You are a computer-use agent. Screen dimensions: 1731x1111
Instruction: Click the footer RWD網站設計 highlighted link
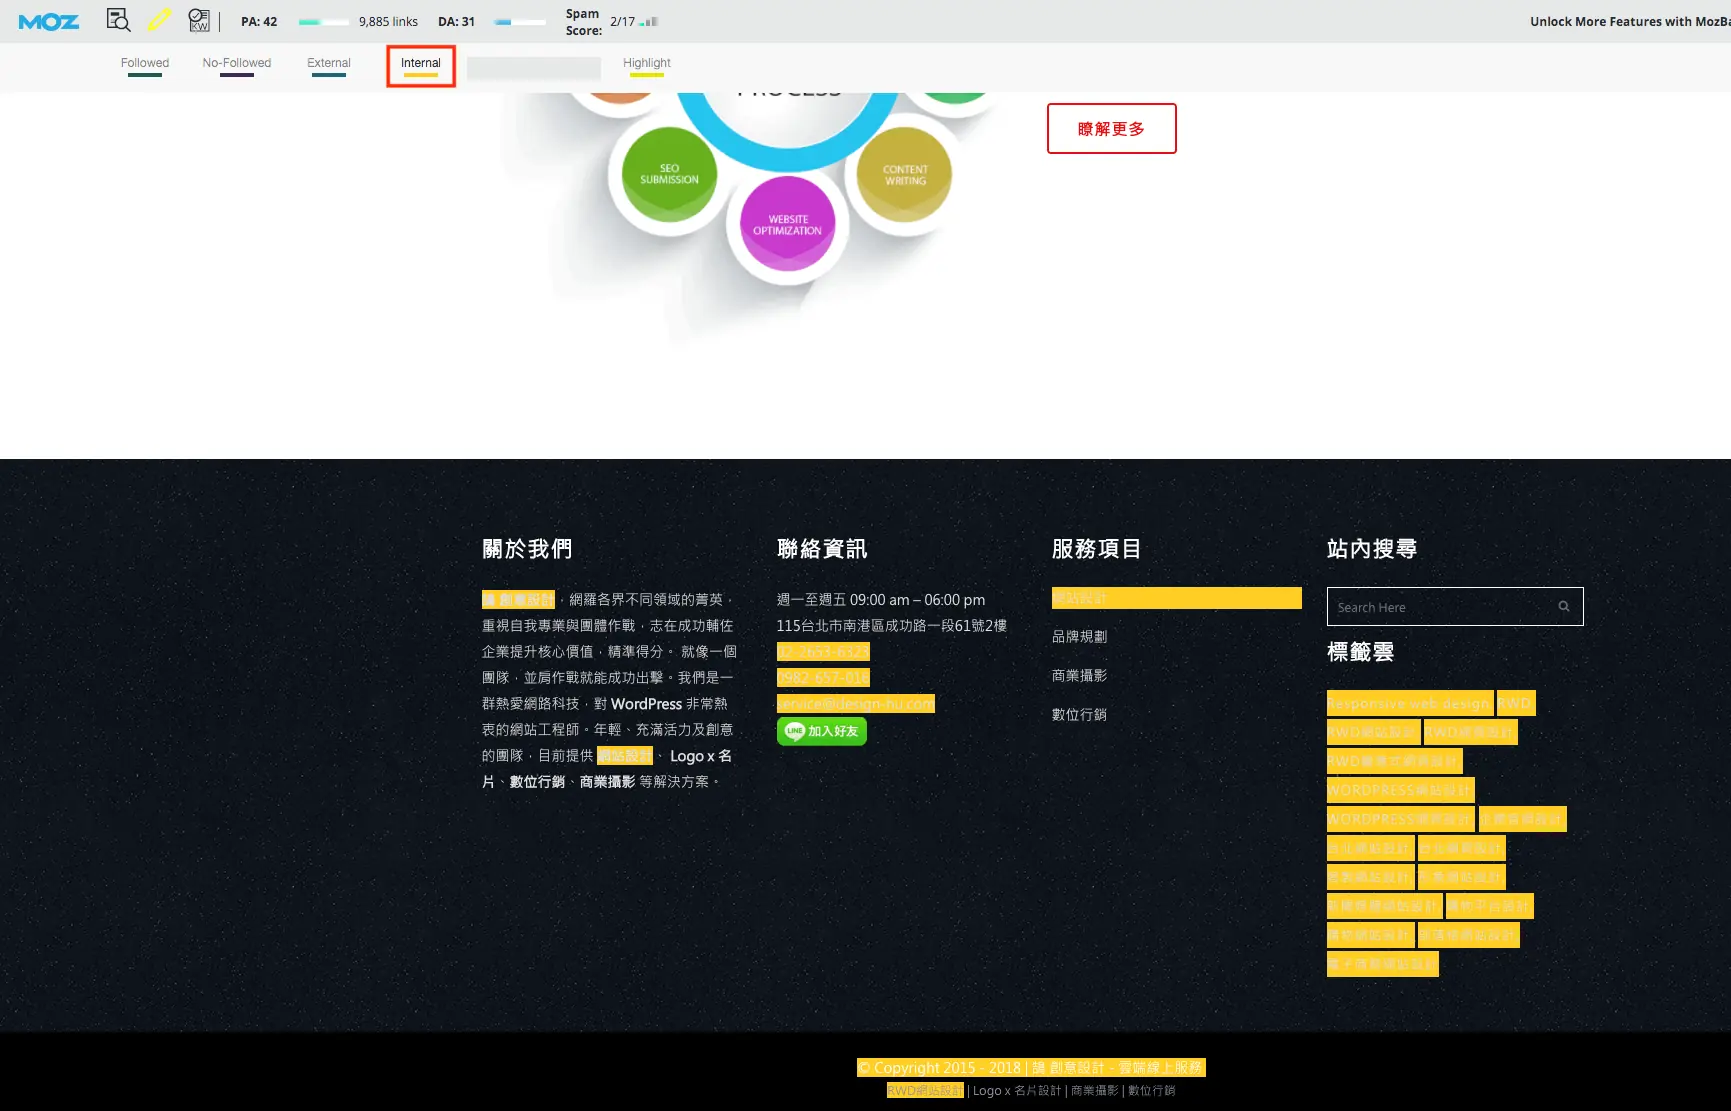point(925,1090)
